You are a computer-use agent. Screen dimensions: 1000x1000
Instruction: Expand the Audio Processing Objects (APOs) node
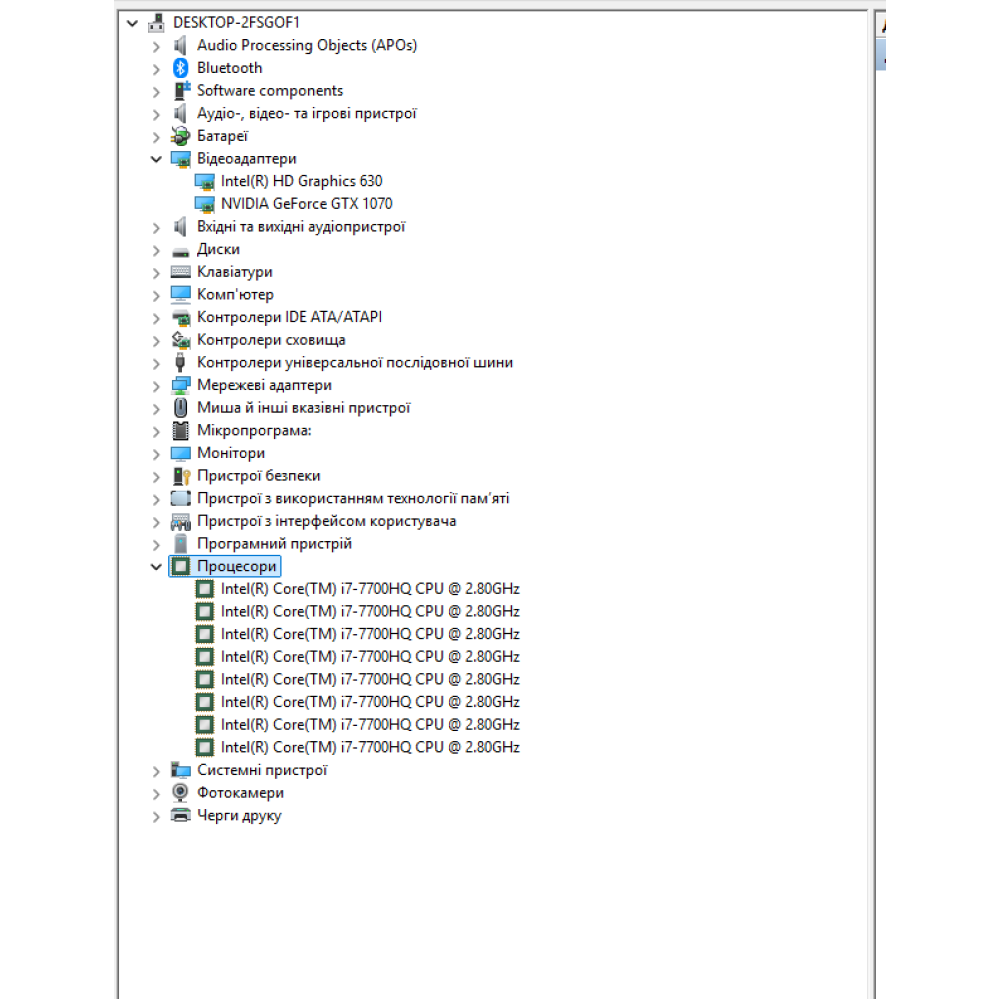(156, 46)
